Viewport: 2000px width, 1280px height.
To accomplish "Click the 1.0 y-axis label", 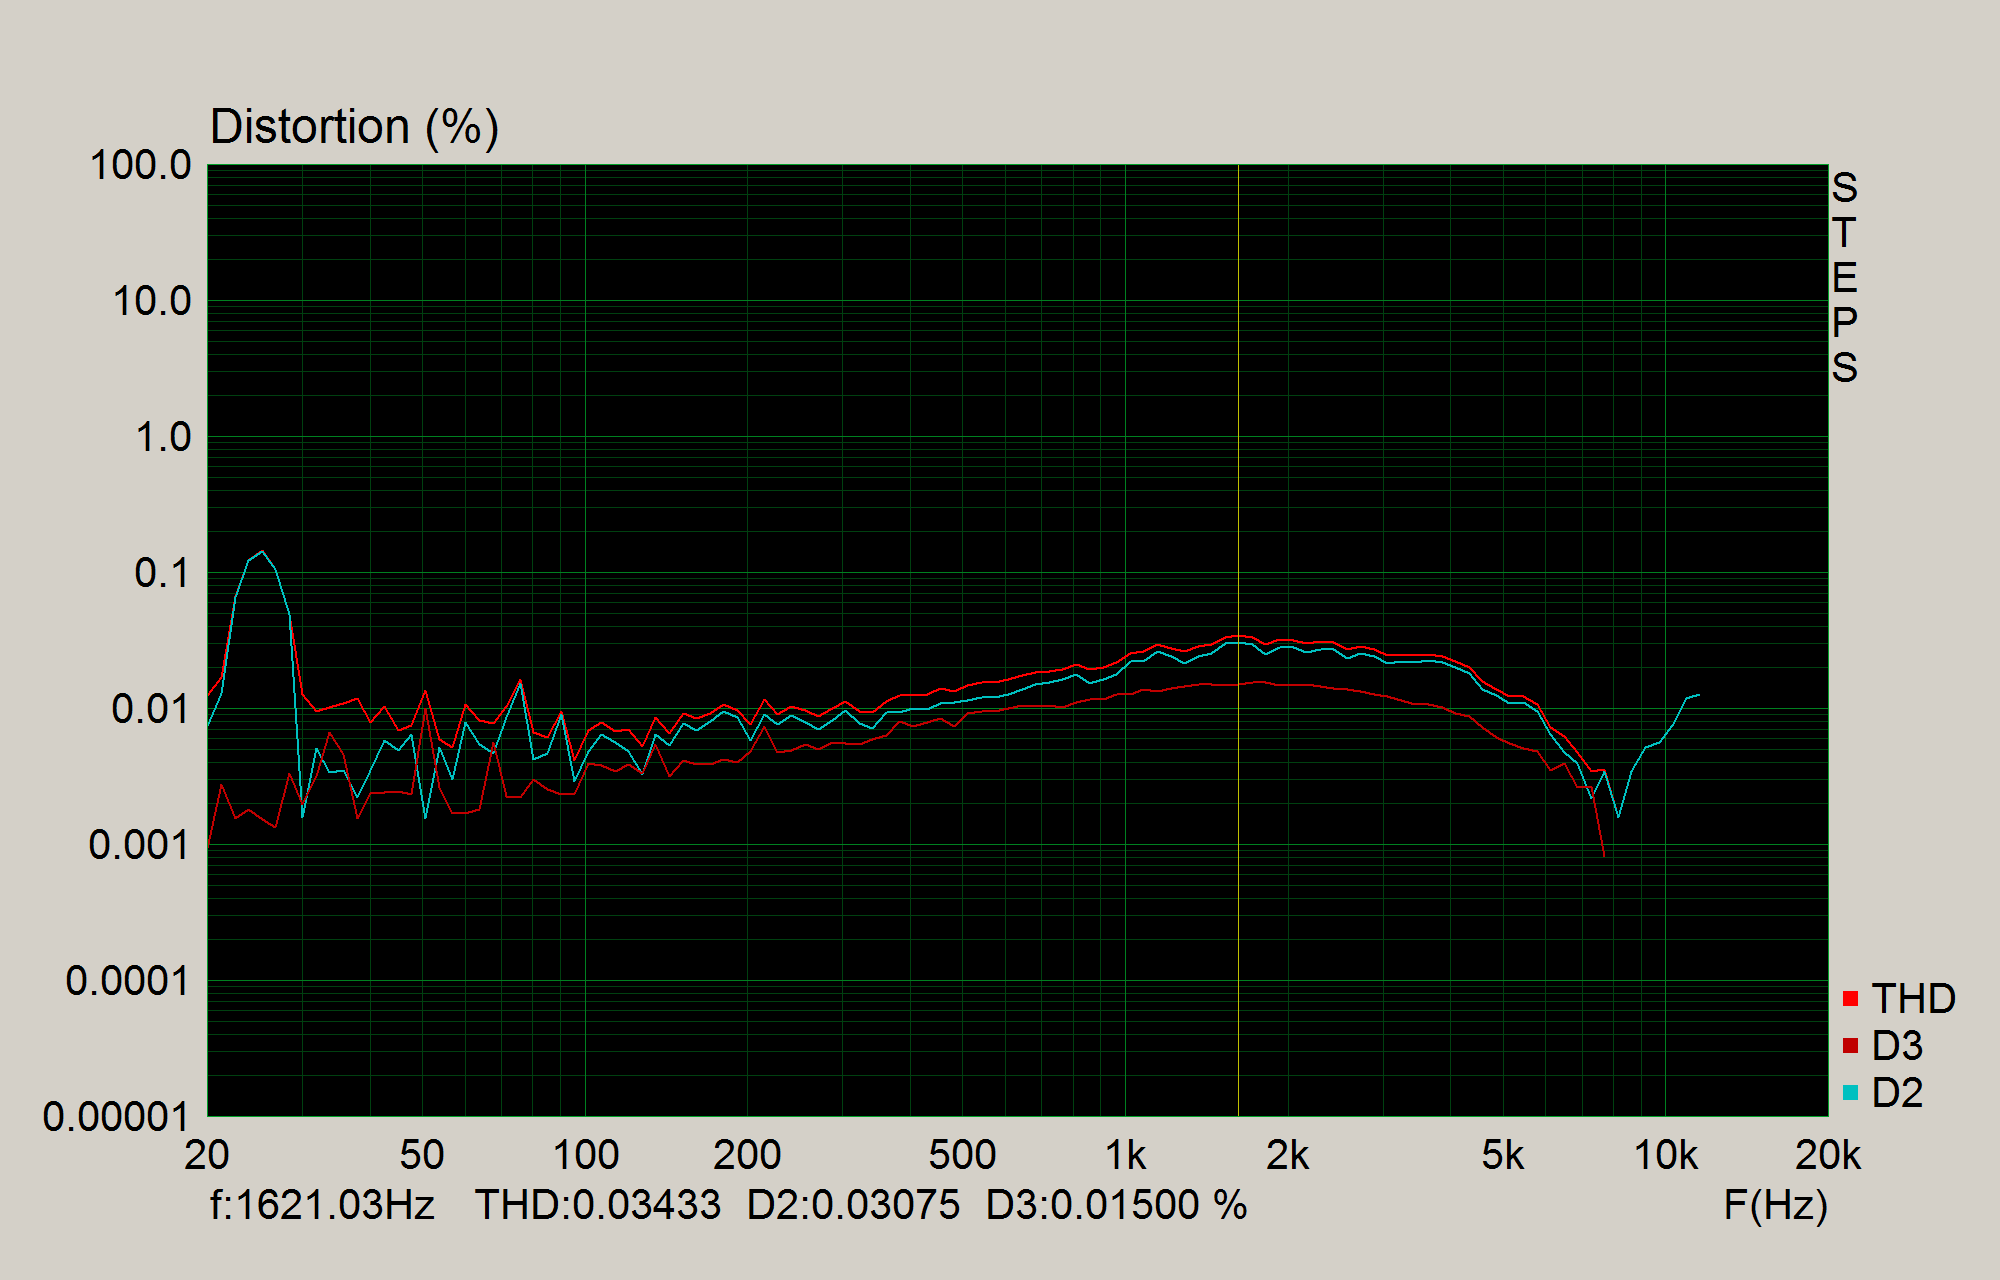I will tap(163, 437).
